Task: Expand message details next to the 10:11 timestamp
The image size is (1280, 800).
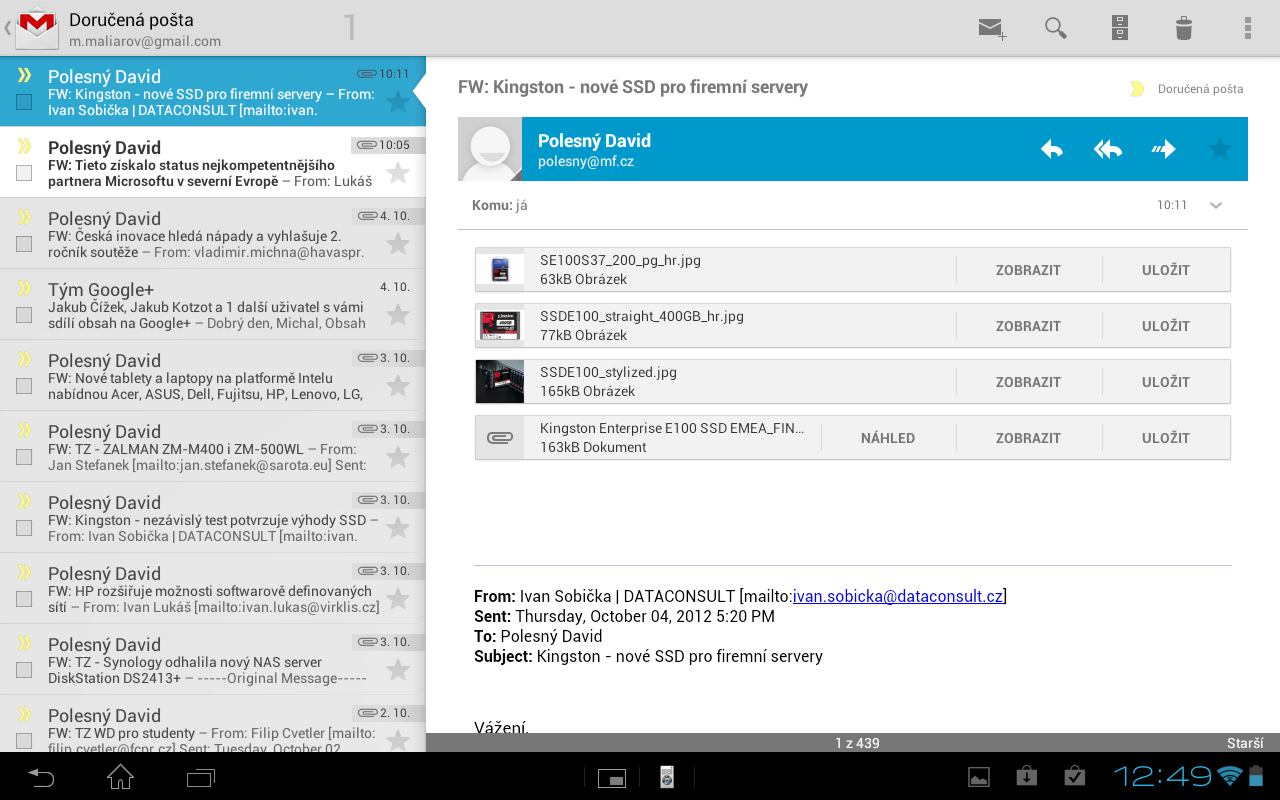Action: point(1216,205)
